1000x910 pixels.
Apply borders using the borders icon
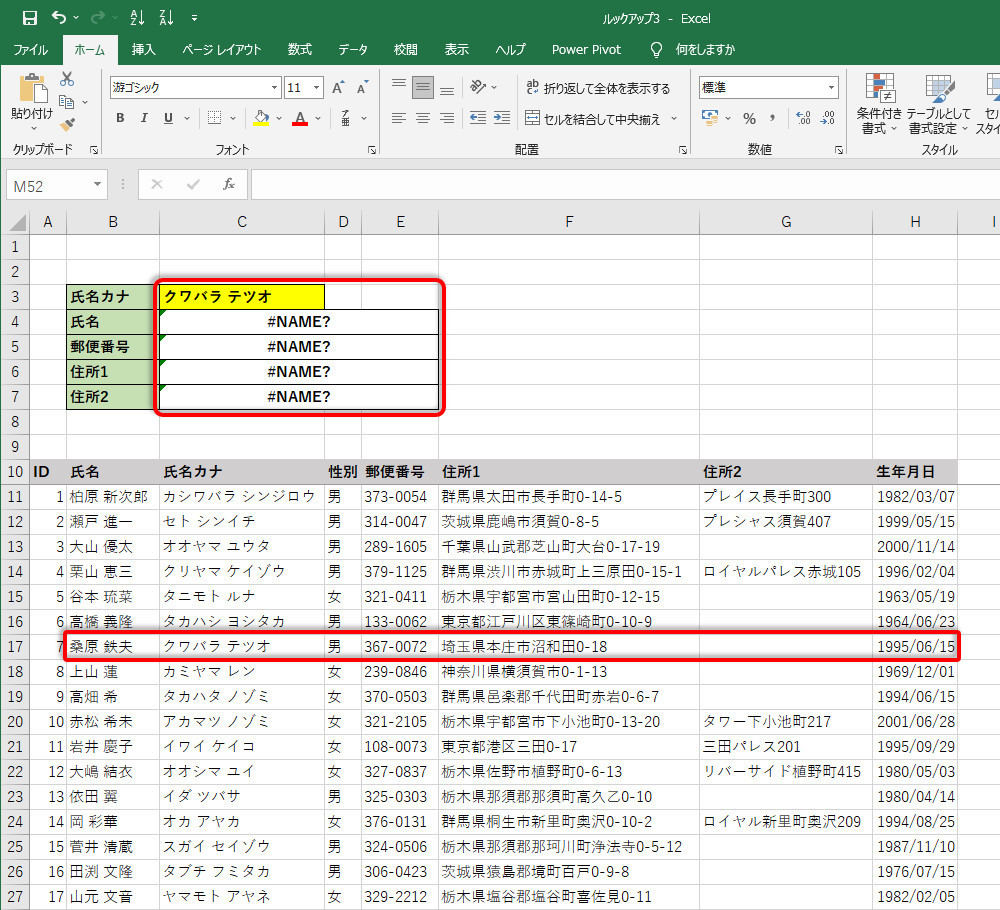point(214,118)
